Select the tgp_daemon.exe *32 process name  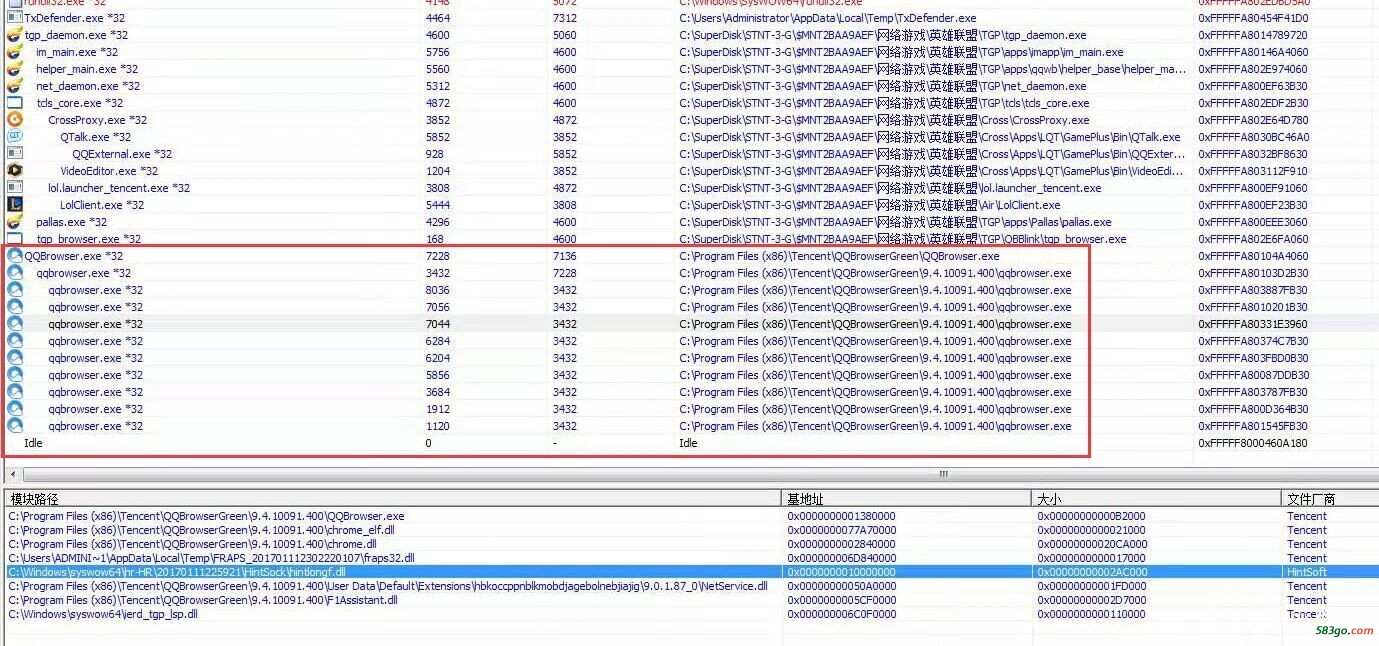pyautogui.click(x=76, y=35)
